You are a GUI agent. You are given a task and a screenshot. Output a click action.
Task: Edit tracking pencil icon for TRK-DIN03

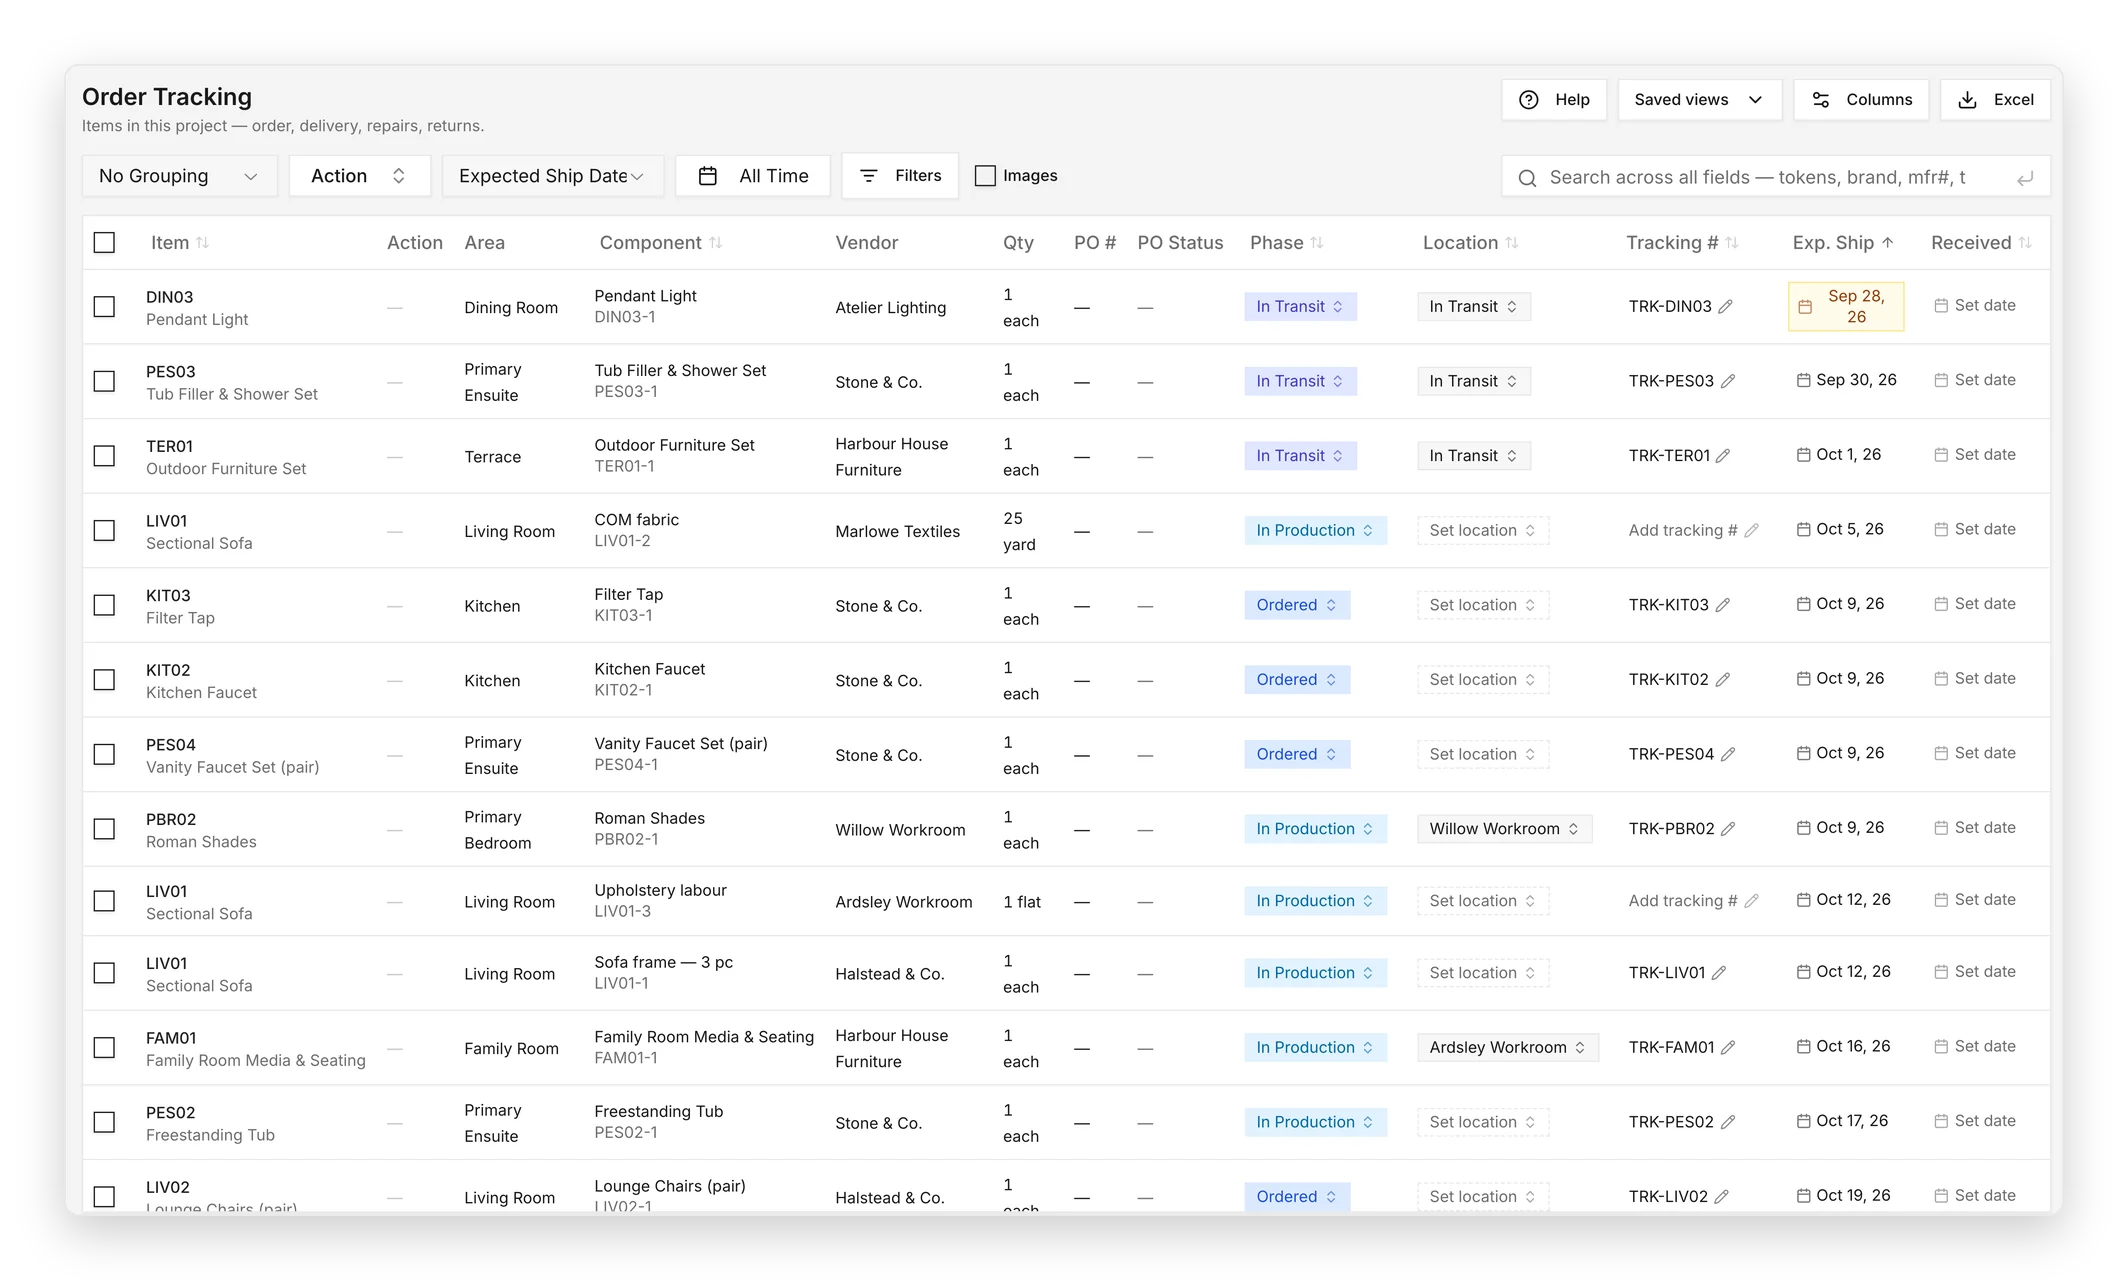1725,307
